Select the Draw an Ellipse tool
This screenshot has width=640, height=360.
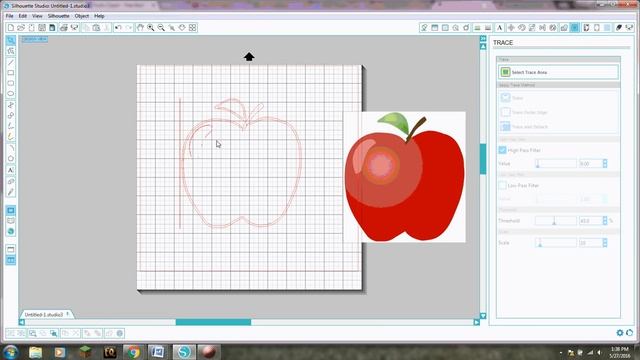(11, 93)
